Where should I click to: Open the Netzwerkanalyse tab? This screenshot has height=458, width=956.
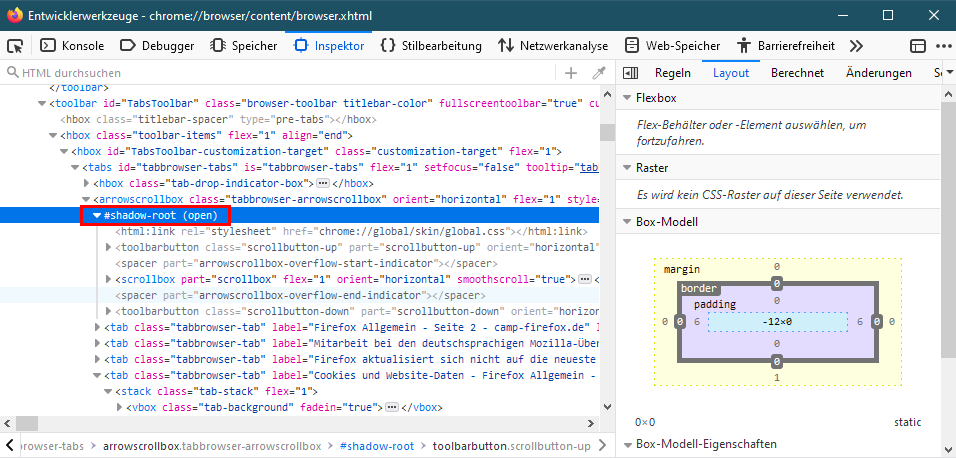coord(553,46)
